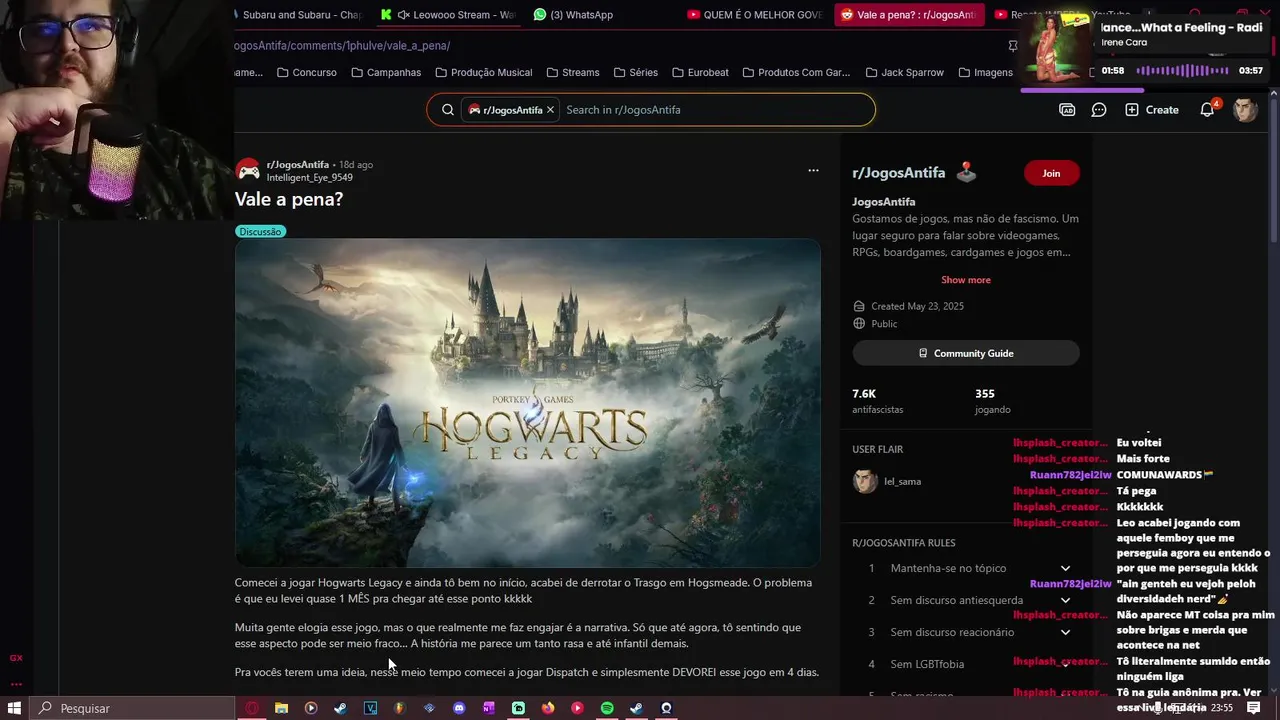This screenshot has width=1280, height=720.
Task: Click the GX Corner sidebar icon
Action: click(16, 658)
